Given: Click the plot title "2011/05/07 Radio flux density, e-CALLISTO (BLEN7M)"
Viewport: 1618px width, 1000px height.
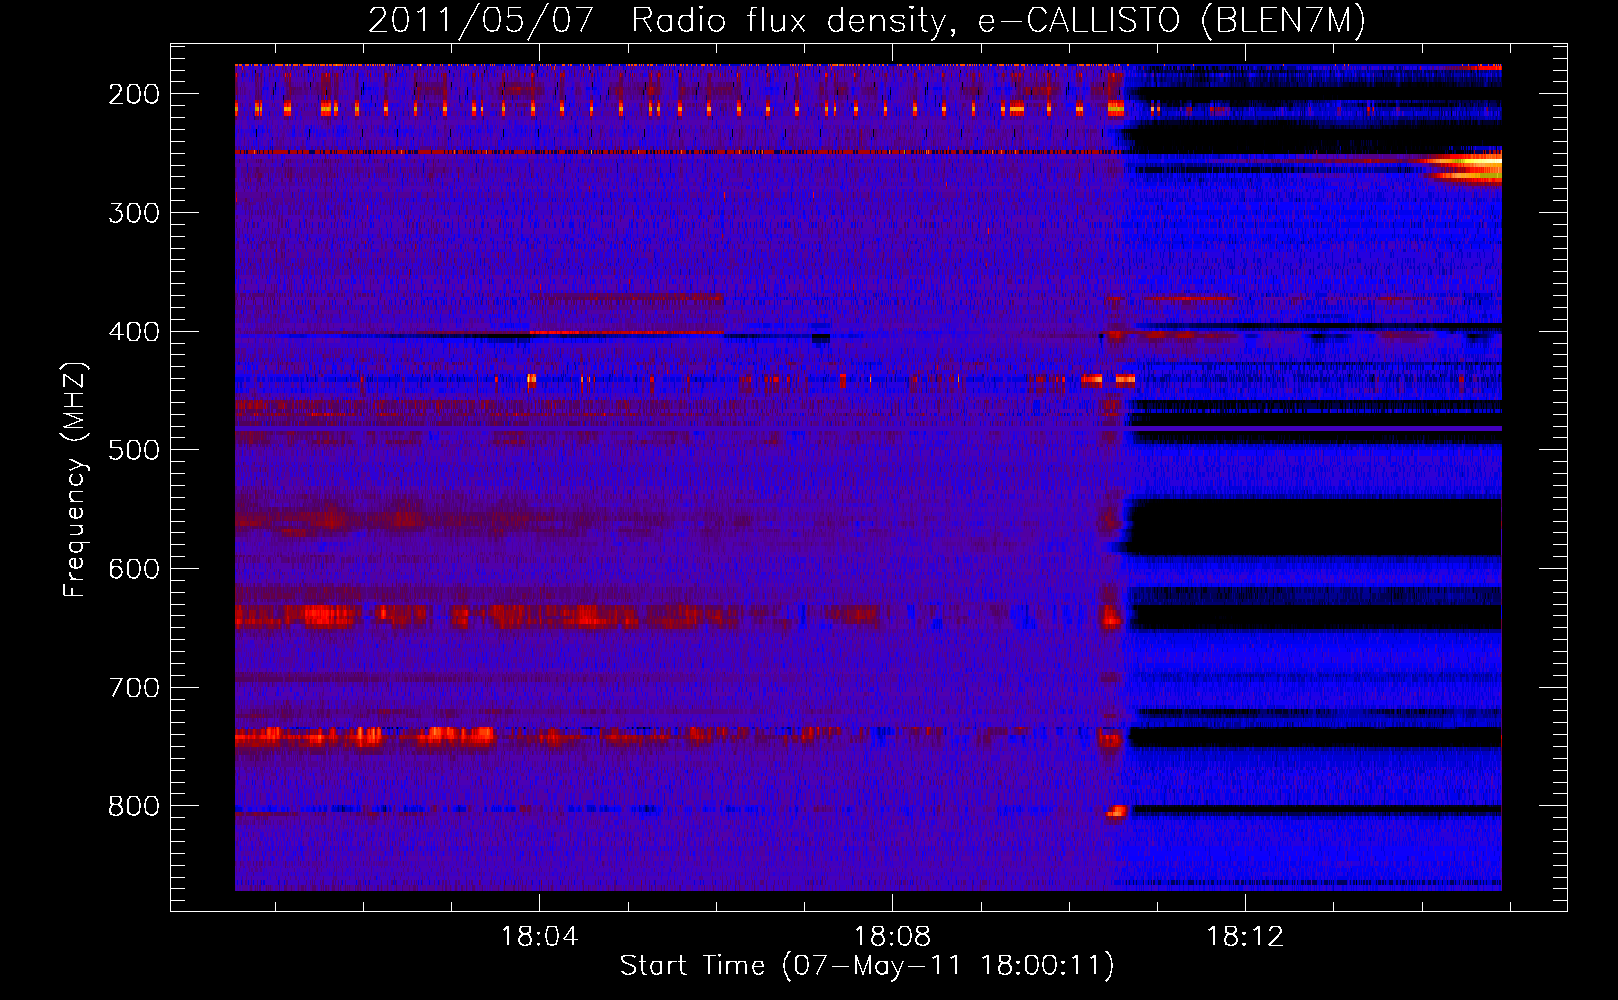Looking at the screenshot, I should point(867,20).
